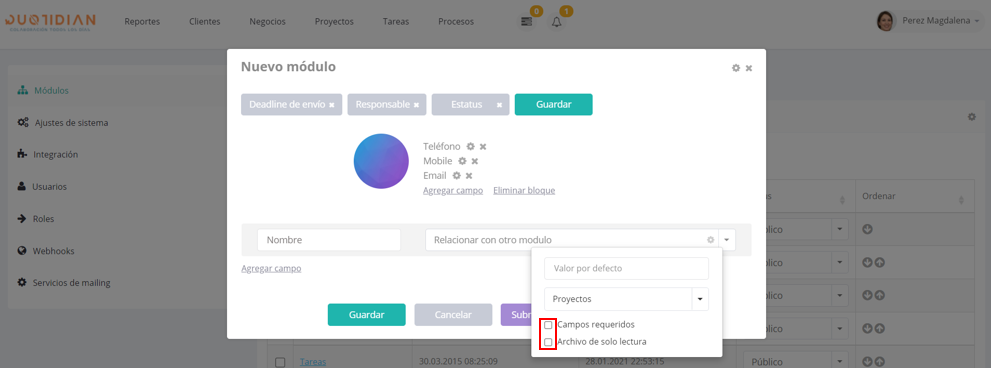Image resolution: width=991 pixels, height=368 pixels.
Task: Expand the Proyectos dropdown arrow
Action: 700,299
